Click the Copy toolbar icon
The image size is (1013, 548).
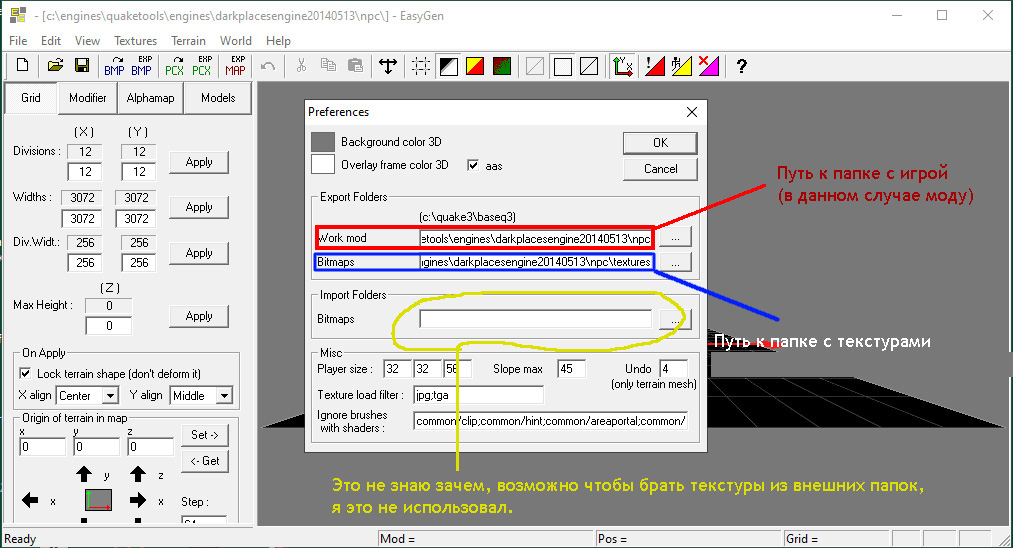328,65
